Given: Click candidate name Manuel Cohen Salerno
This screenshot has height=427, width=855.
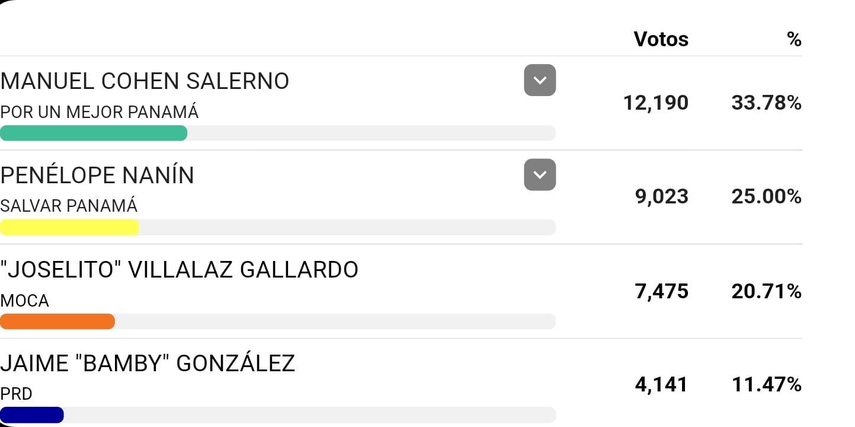Looking at the screenshot, I should pos(145,82).
